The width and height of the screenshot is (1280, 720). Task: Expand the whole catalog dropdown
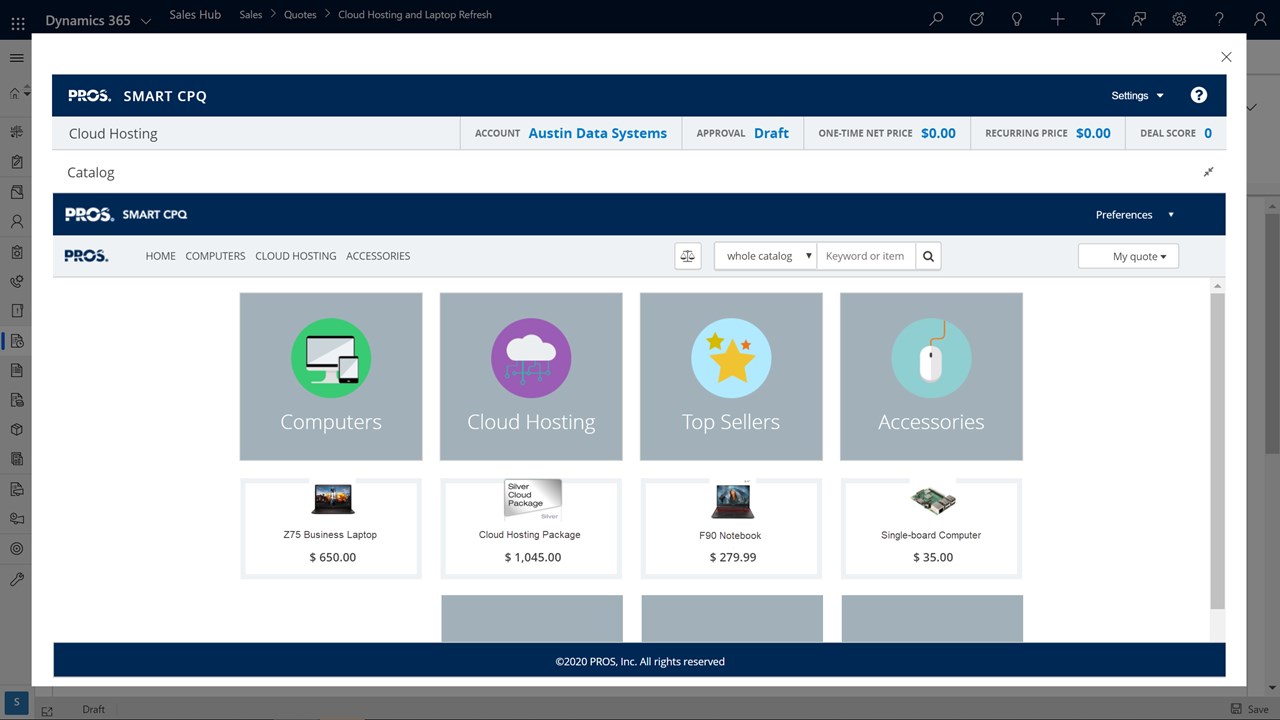(766, 256)
